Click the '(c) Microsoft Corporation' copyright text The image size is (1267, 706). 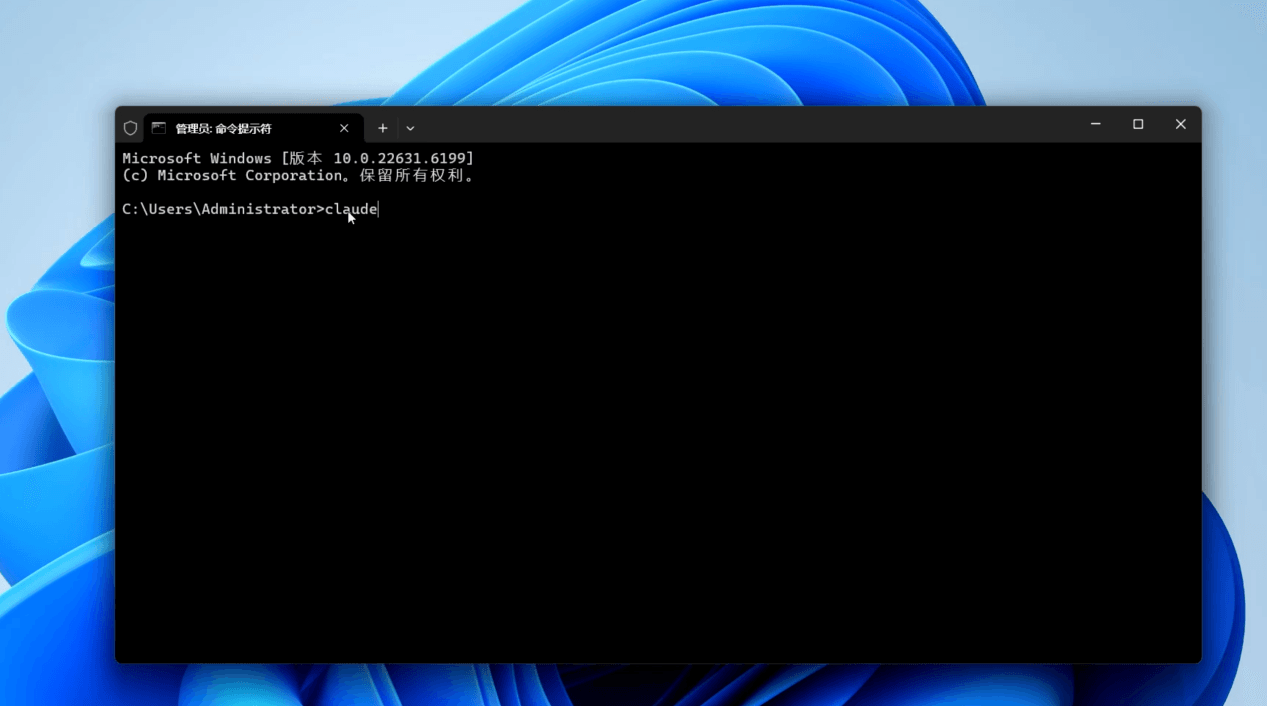[x=232, y=176]
